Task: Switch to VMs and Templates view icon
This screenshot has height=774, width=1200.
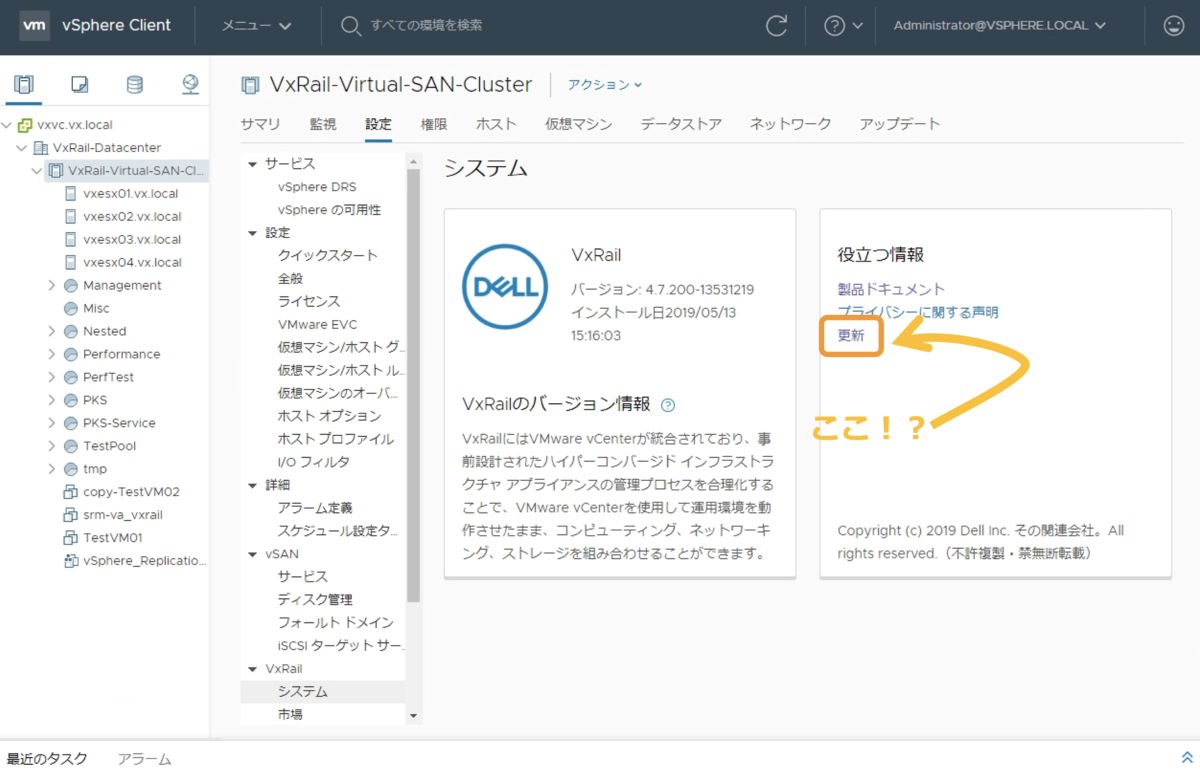Action: [80, 85]
